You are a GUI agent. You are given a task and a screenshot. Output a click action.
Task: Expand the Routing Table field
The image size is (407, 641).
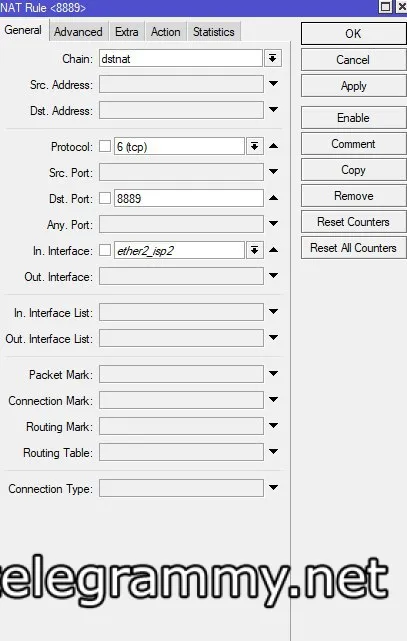pos(273,452)
